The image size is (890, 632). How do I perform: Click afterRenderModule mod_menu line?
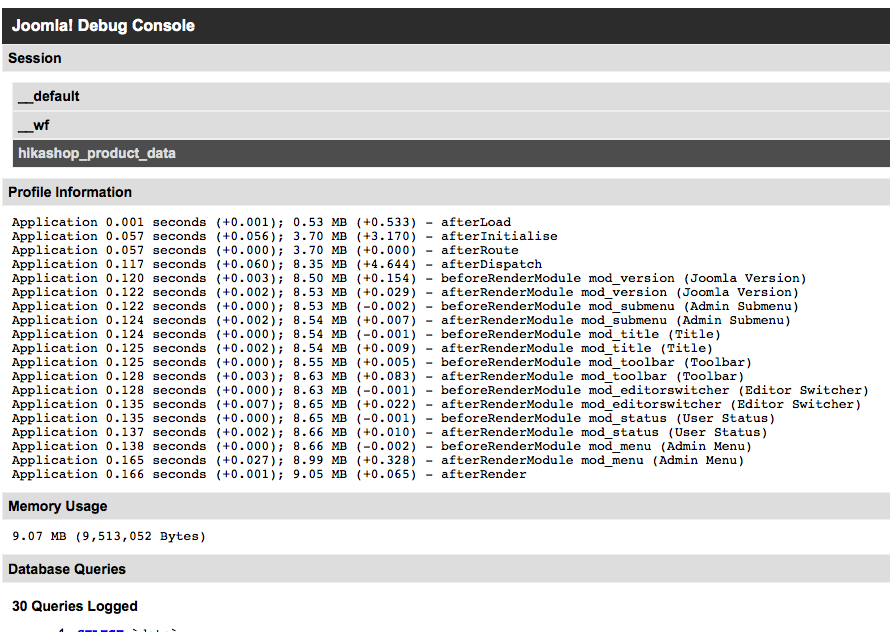tap(378, 461)
